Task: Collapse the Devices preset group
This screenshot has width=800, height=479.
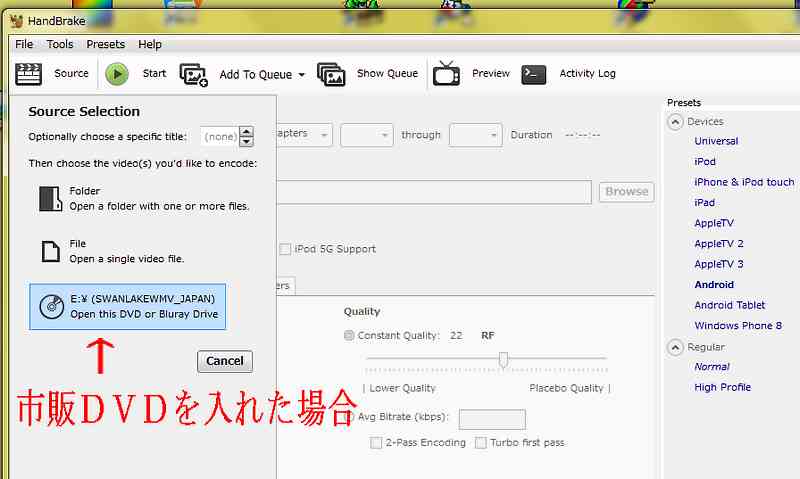Action: tap(675, 122)
